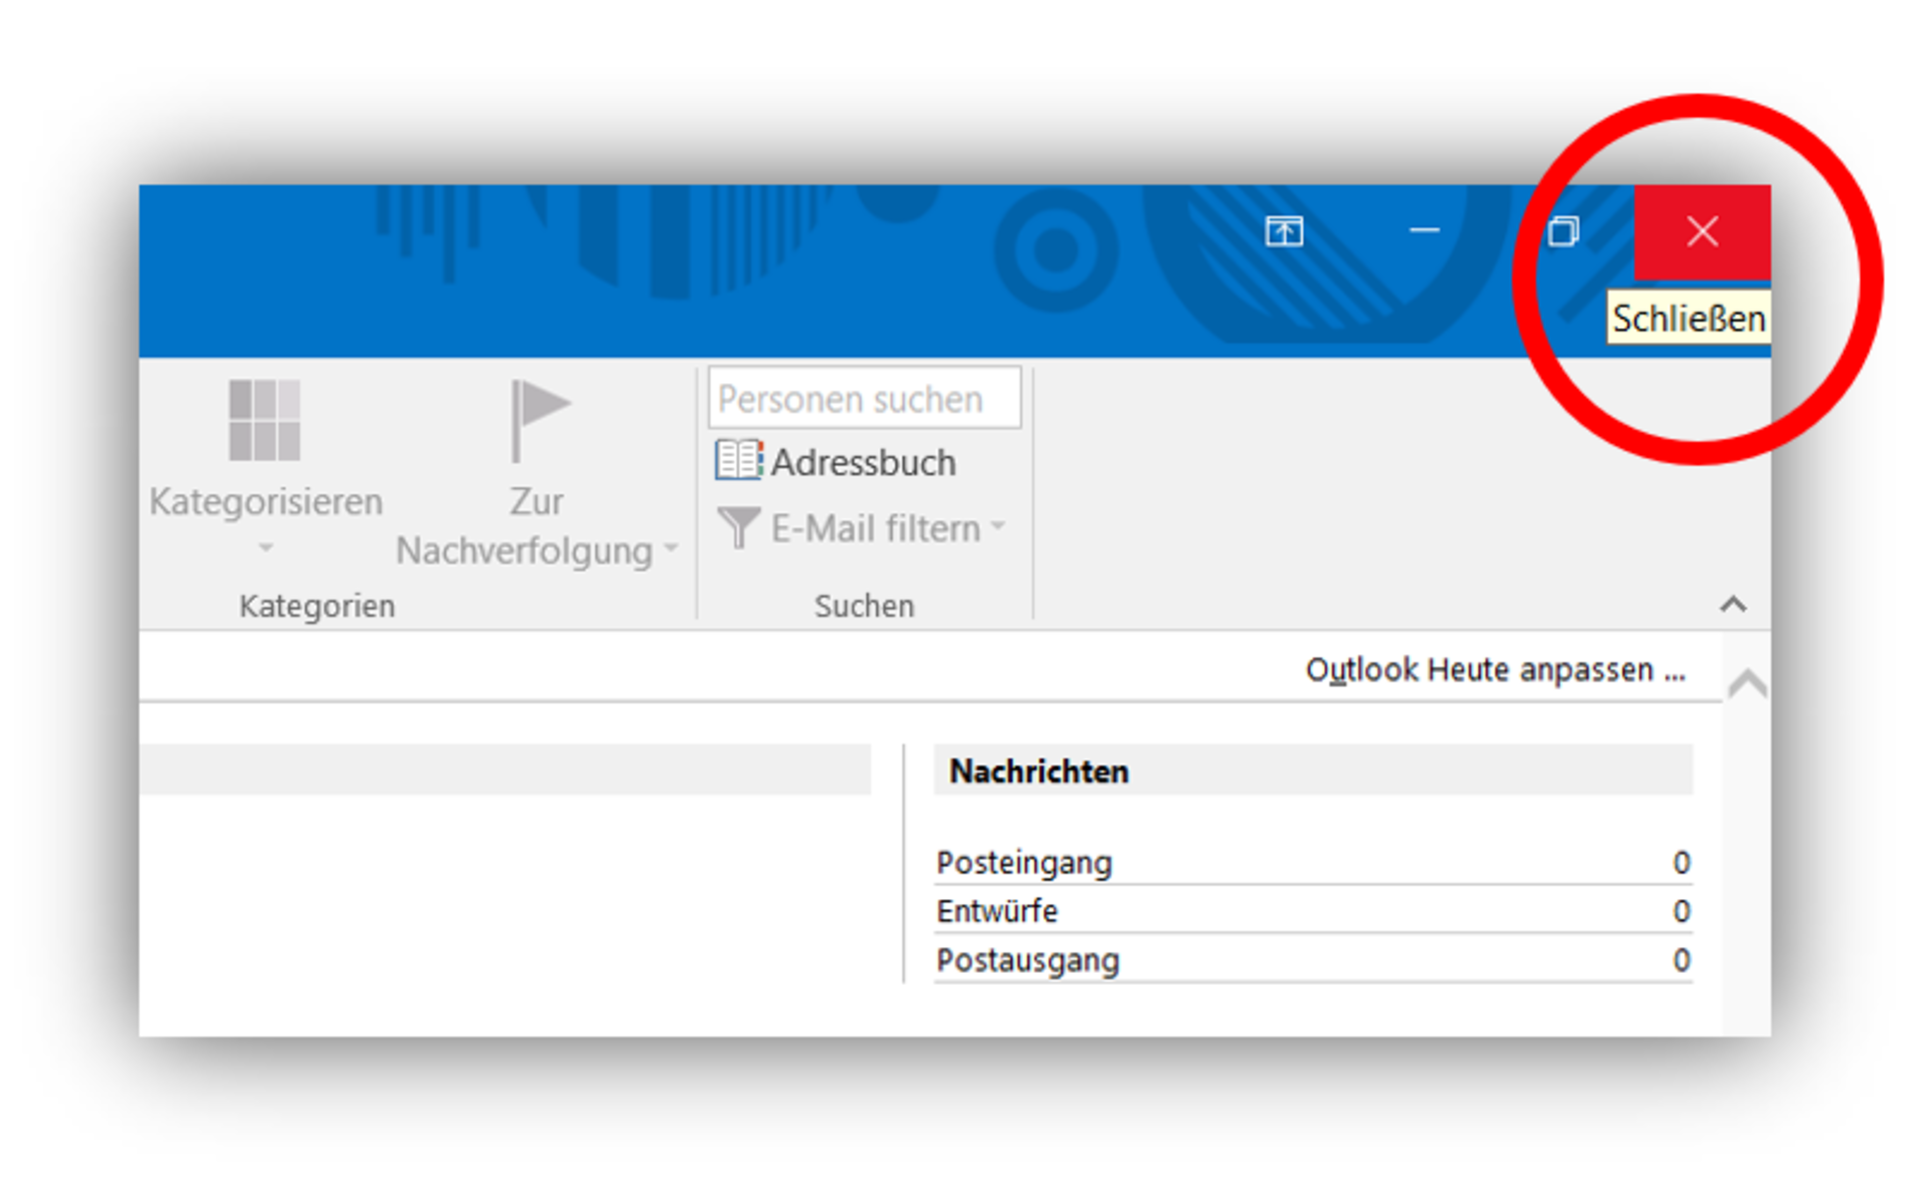Click in the Personen suchen field

(x=864, y=399)
